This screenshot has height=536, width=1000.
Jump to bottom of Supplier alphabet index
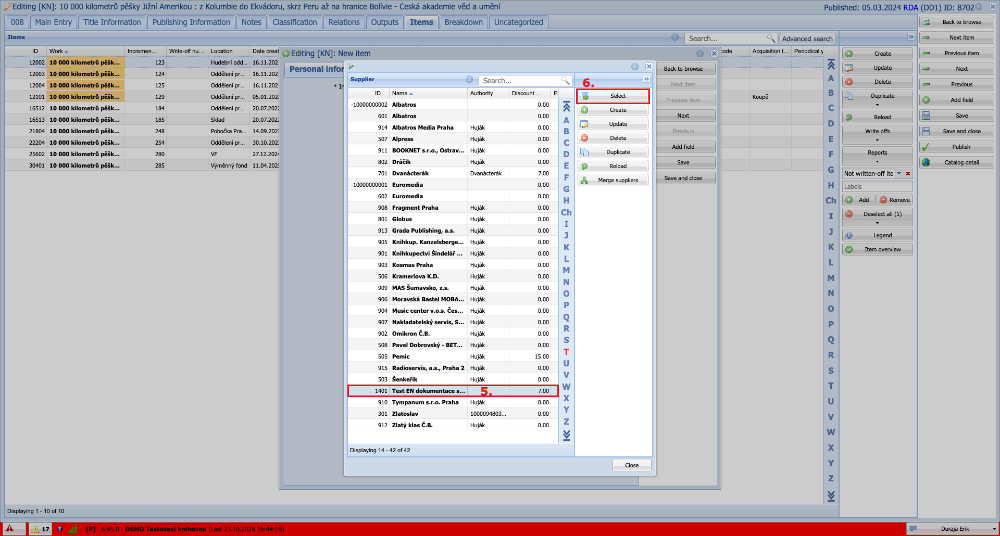coord(566,435)
